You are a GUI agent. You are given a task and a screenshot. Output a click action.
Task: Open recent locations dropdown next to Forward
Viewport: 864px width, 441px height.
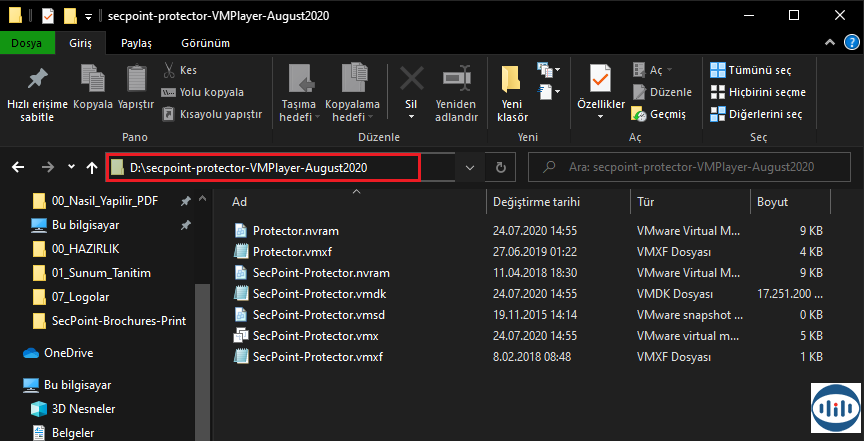[71, 167]
